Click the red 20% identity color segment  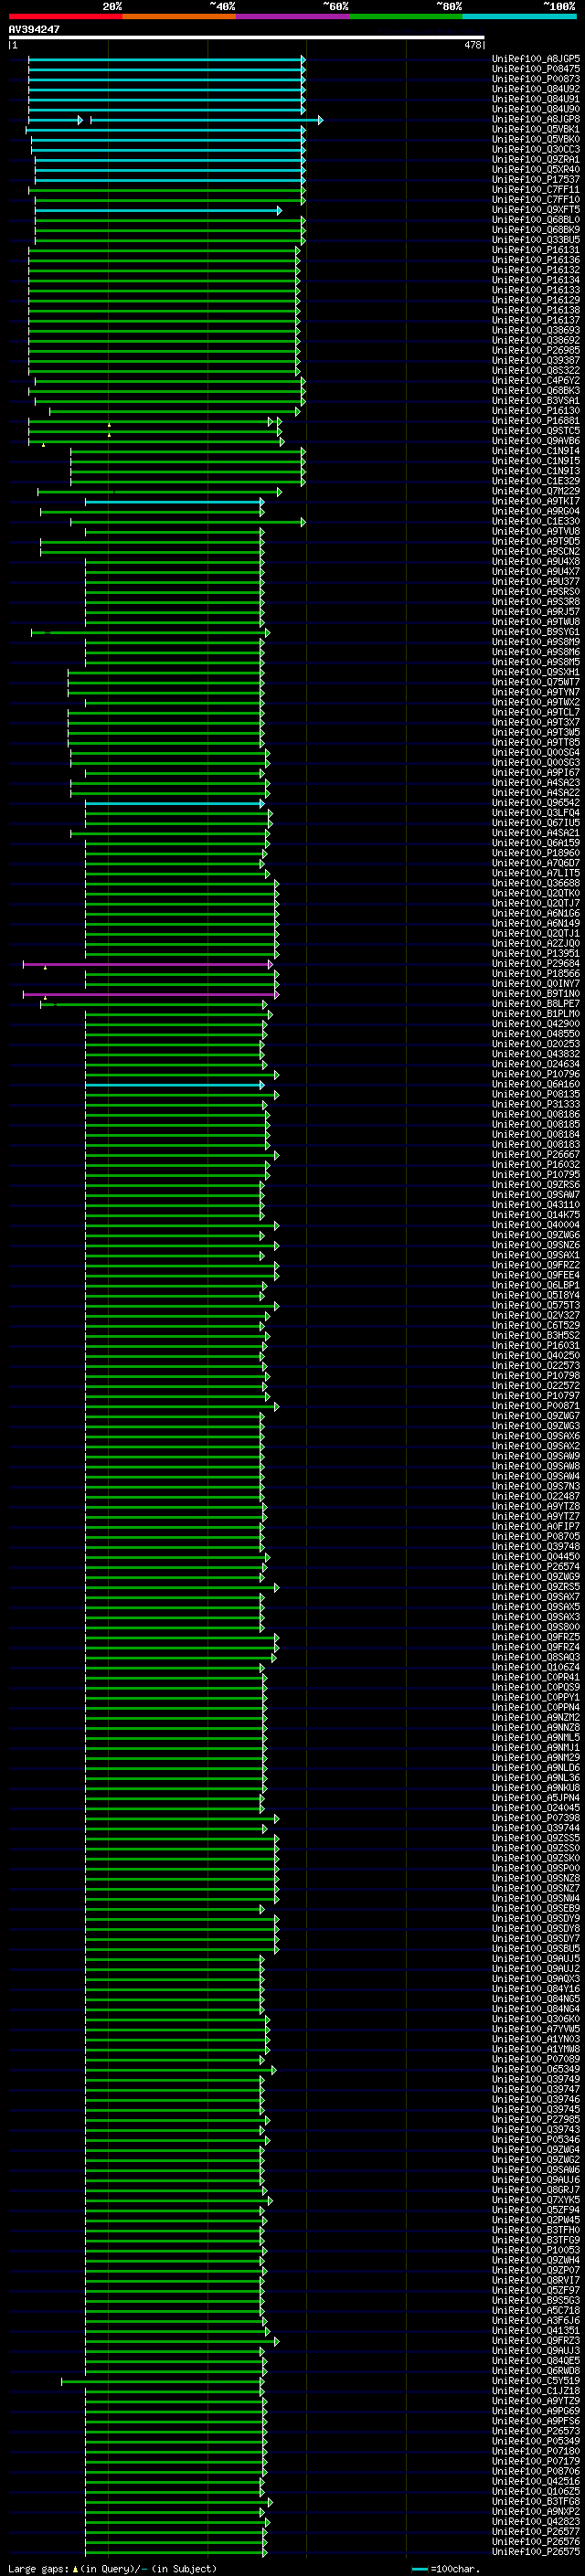coord(65,17)
